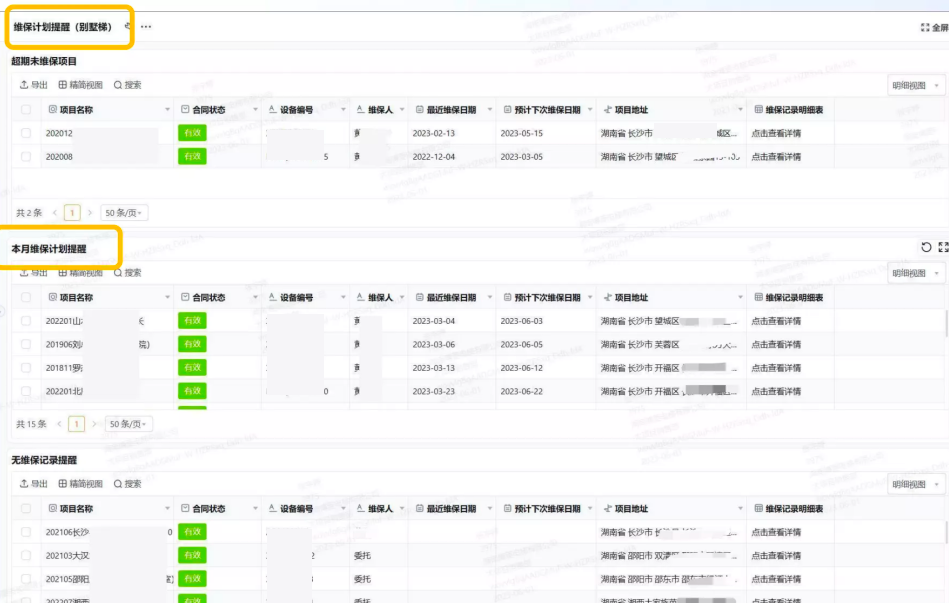Screen dimensions: 949x603
Task: Select all rows in the 无维保记录提醒 table
Action: coord(26,509)
